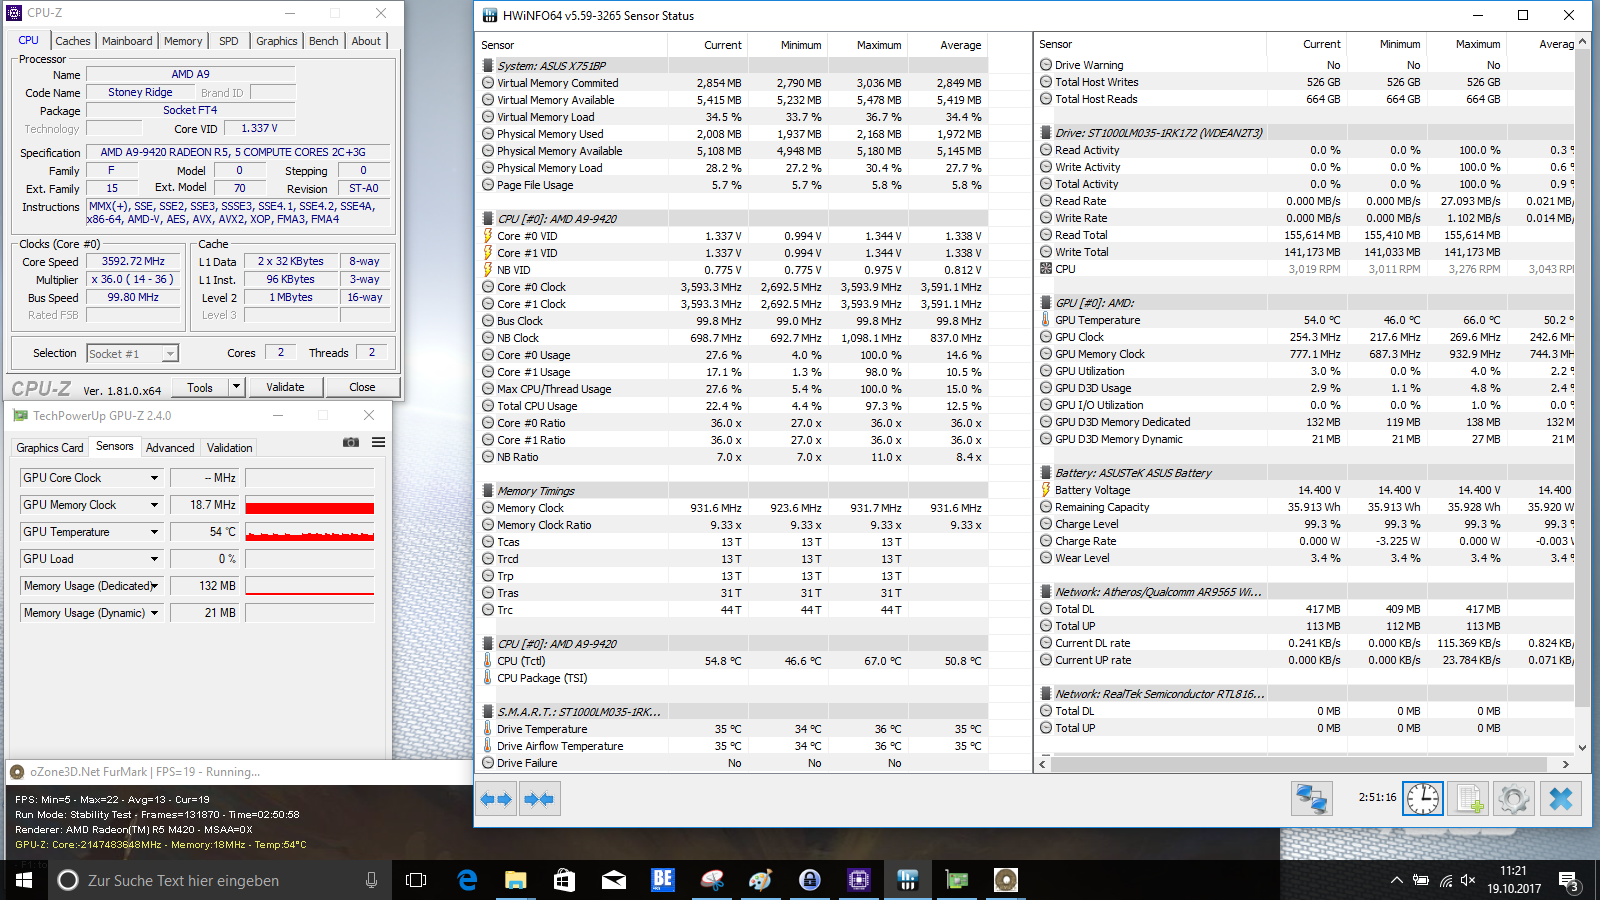Open GPU-Z Validation tab

click(x=229, y=448)
